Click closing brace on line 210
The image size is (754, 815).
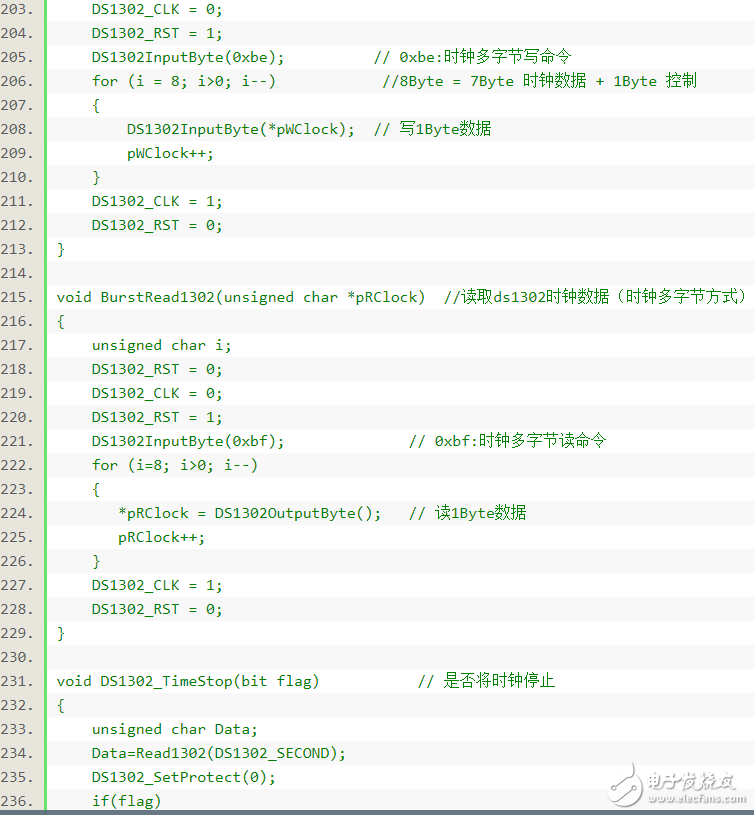[x=96, y=177]
